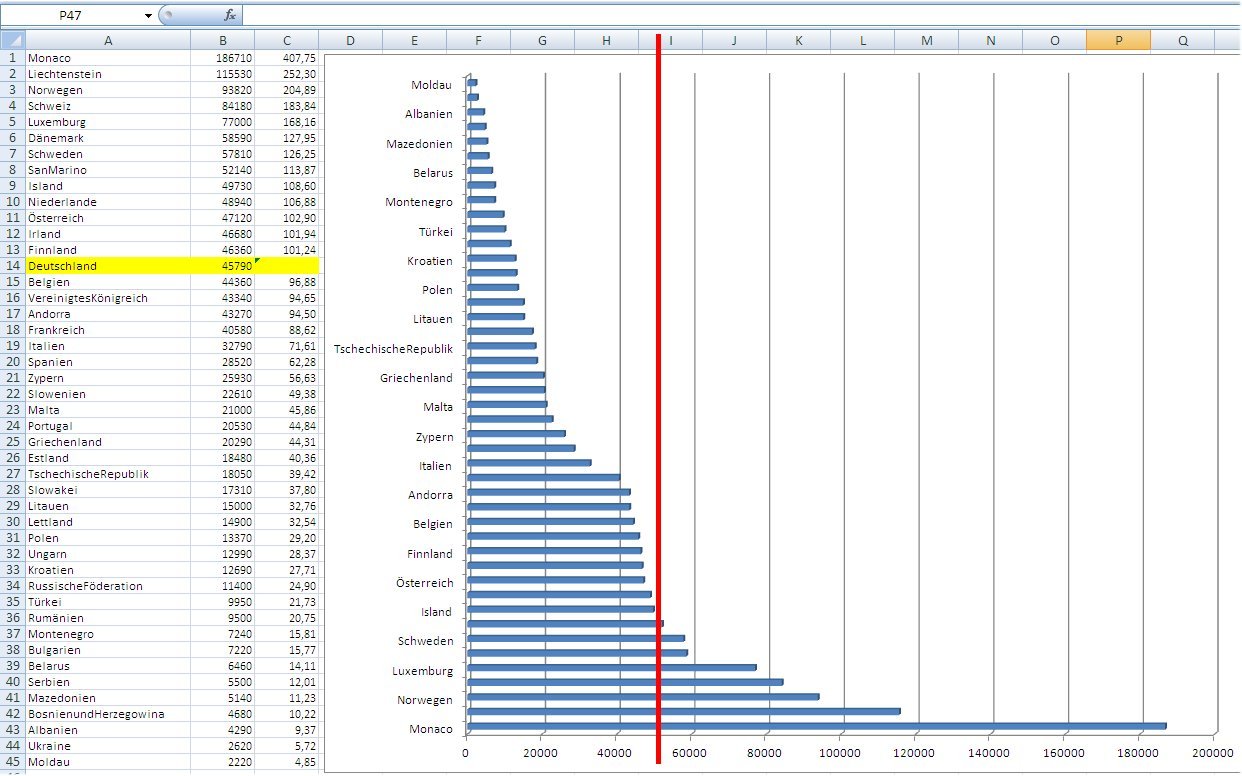Screen dimensions: 1242x776
Task: Click the Select All corner triangle
Action: 12,41
